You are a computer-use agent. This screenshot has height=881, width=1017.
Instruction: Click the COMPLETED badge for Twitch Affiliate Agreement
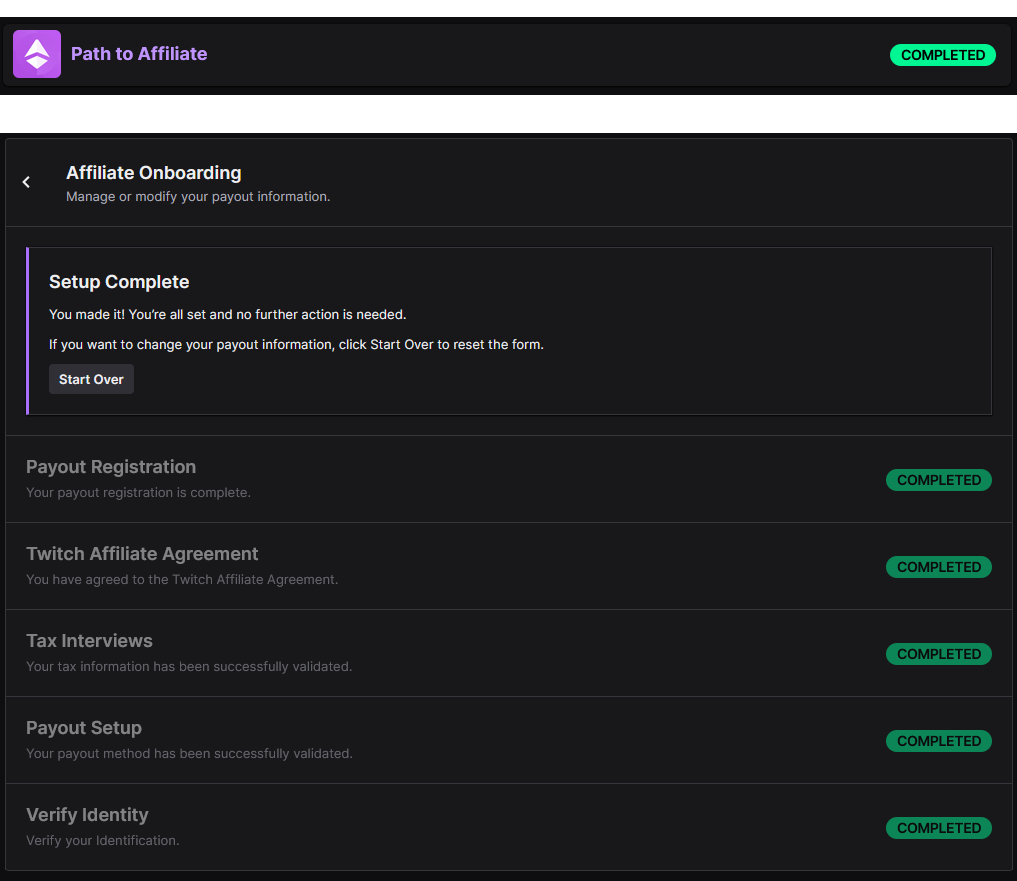pyautogui.click(x=939, y=567)
